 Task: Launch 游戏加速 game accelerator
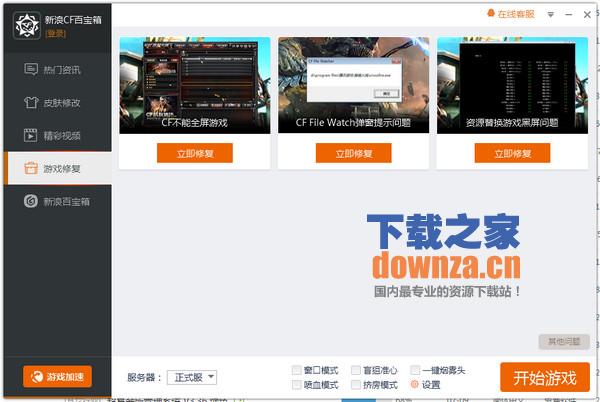pos(57,377)
